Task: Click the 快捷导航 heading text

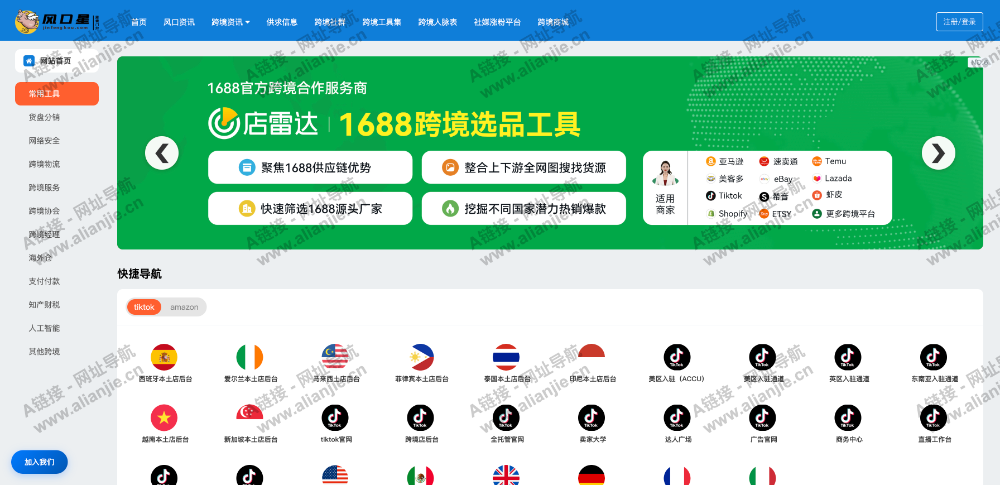Action: coord(140,274)
